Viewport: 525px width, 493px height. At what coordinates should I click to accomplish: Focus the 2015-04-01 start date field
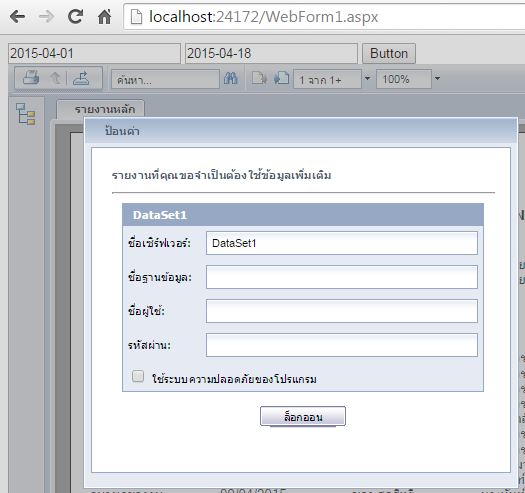pos(94,53)
